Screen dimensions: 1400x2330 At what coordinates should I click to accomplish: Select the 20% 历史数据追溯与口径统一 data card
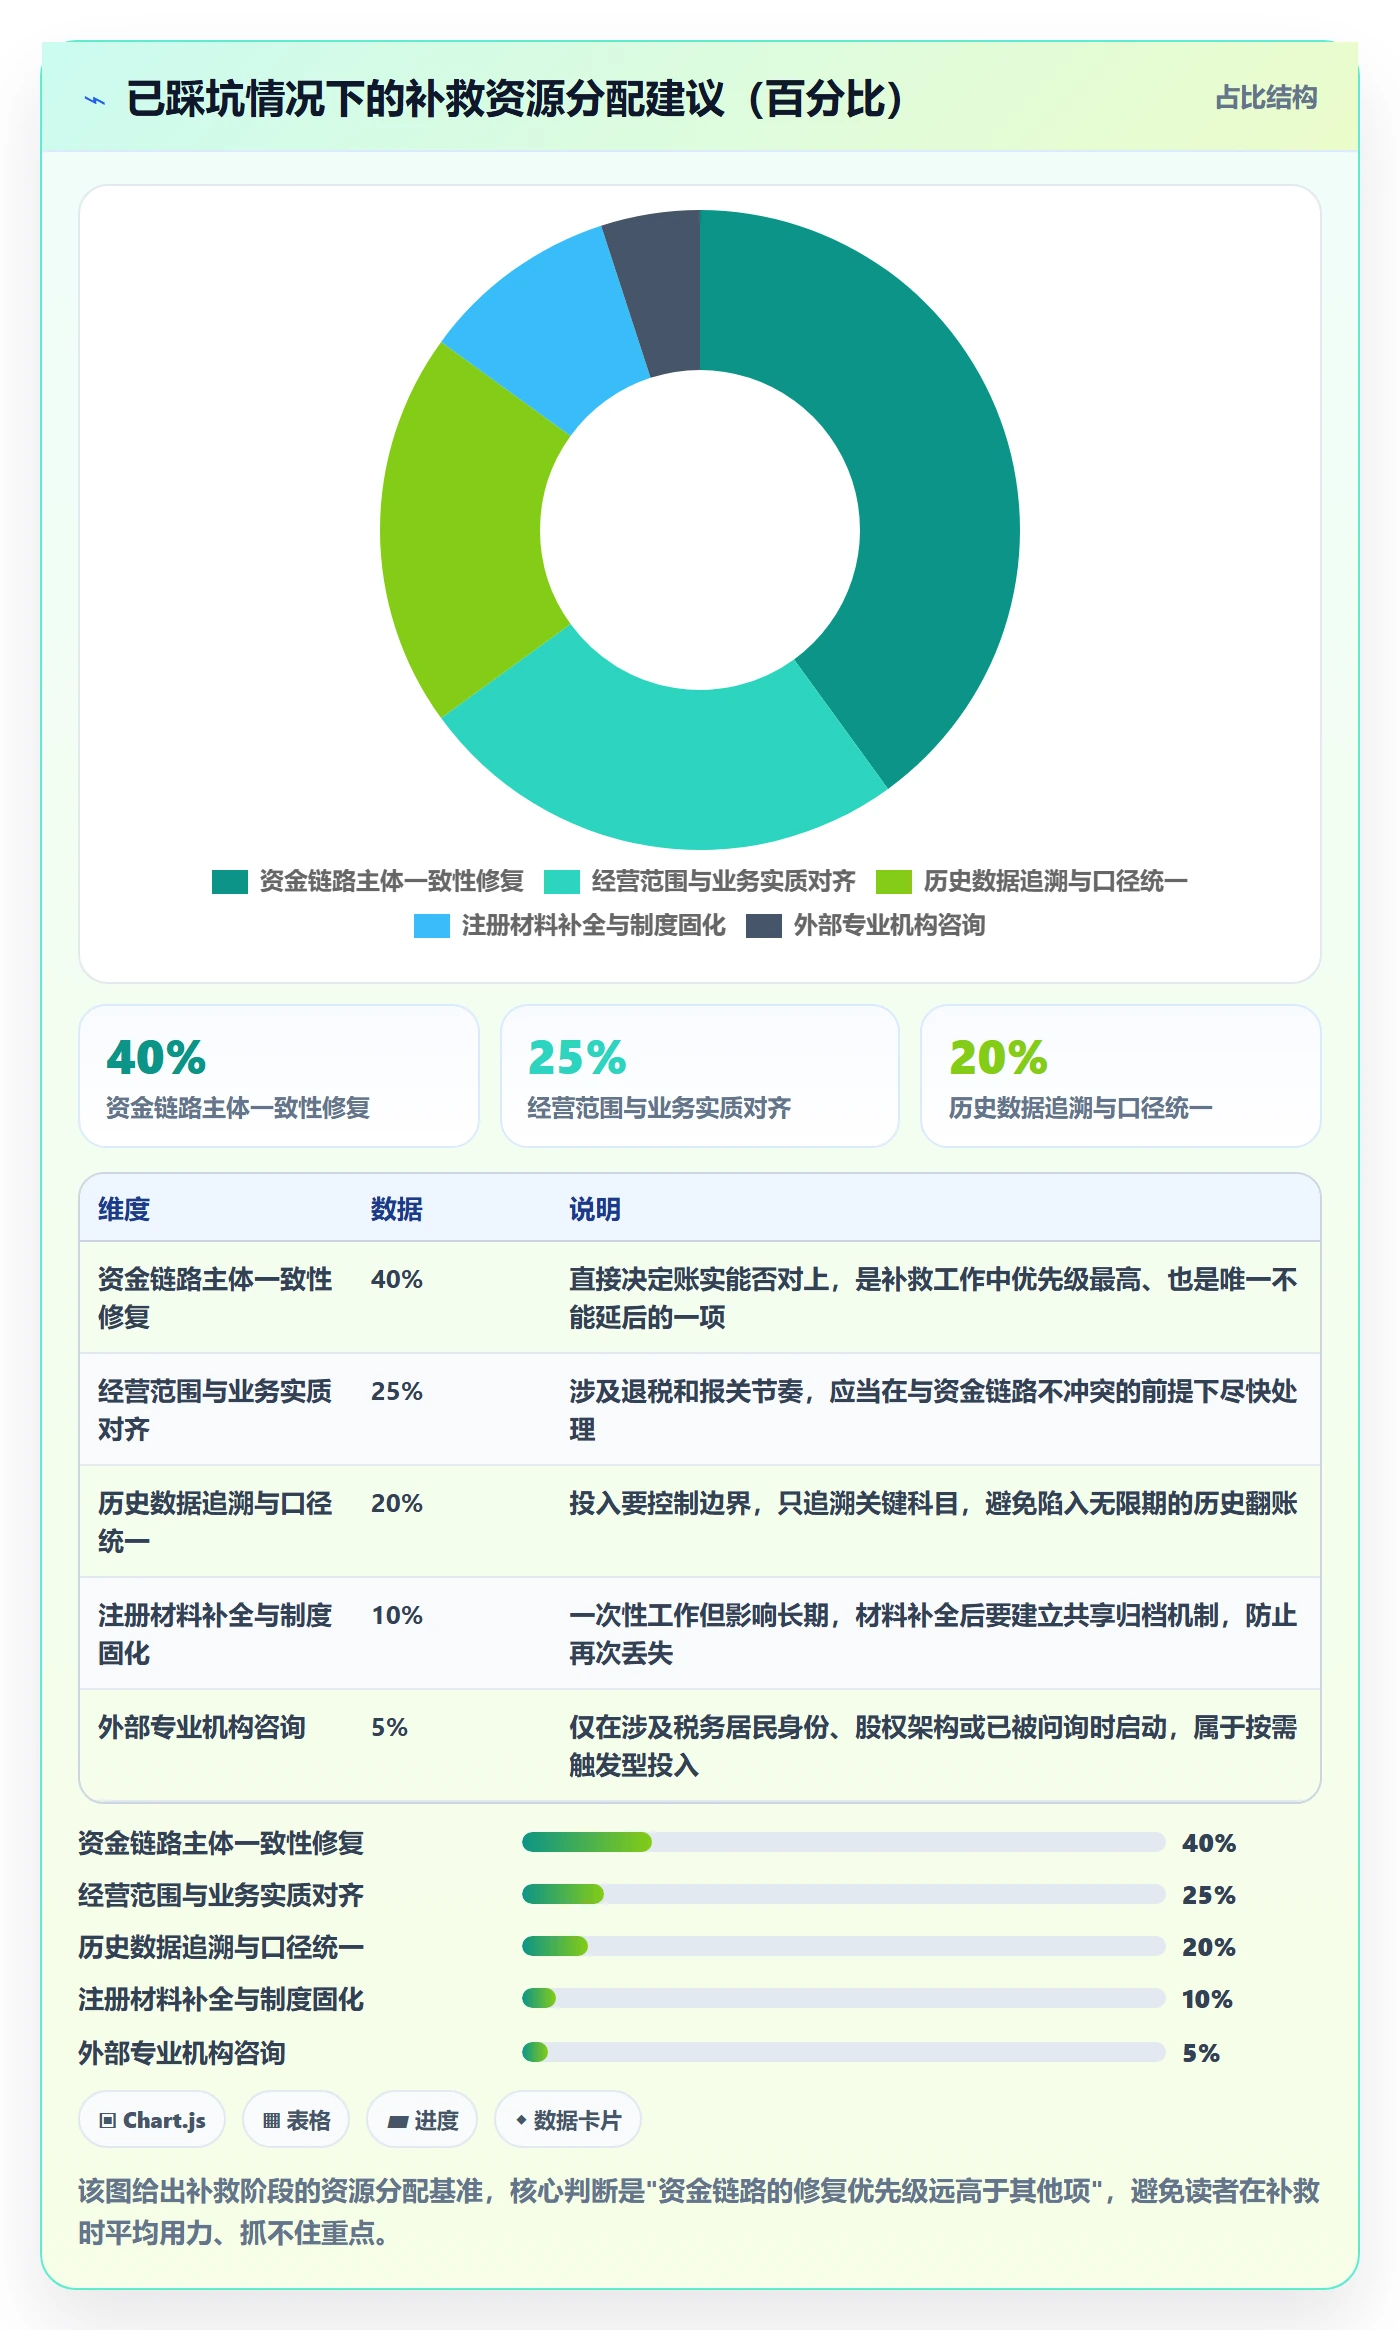click(x=1121, y=1076)
